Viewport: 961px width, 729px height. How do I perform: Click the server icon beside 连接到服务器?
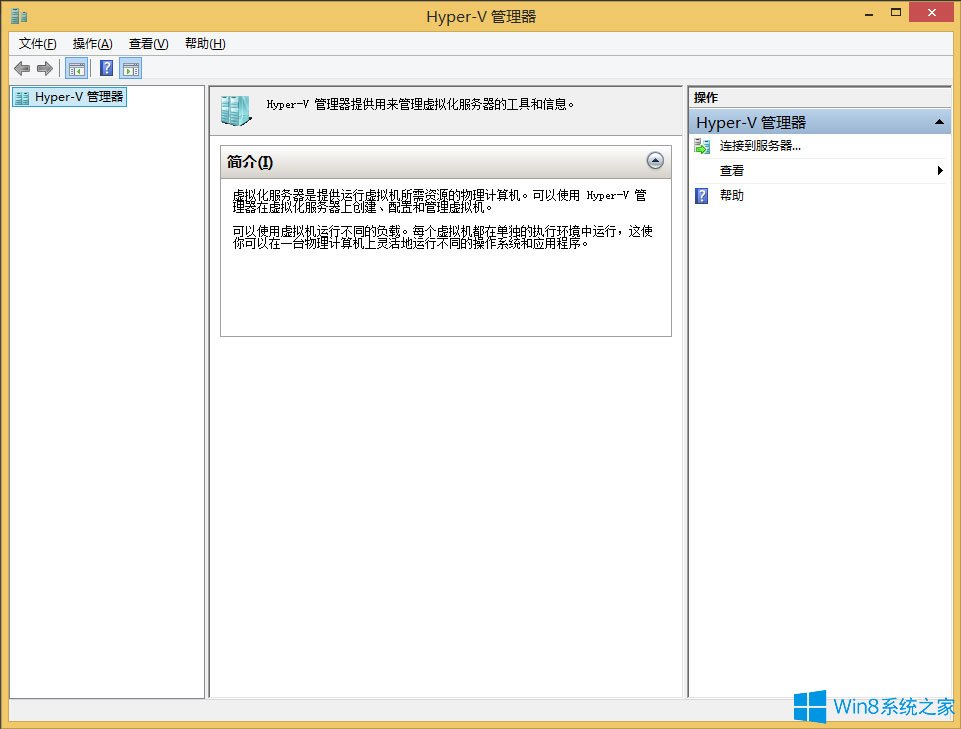coord(702,146)
